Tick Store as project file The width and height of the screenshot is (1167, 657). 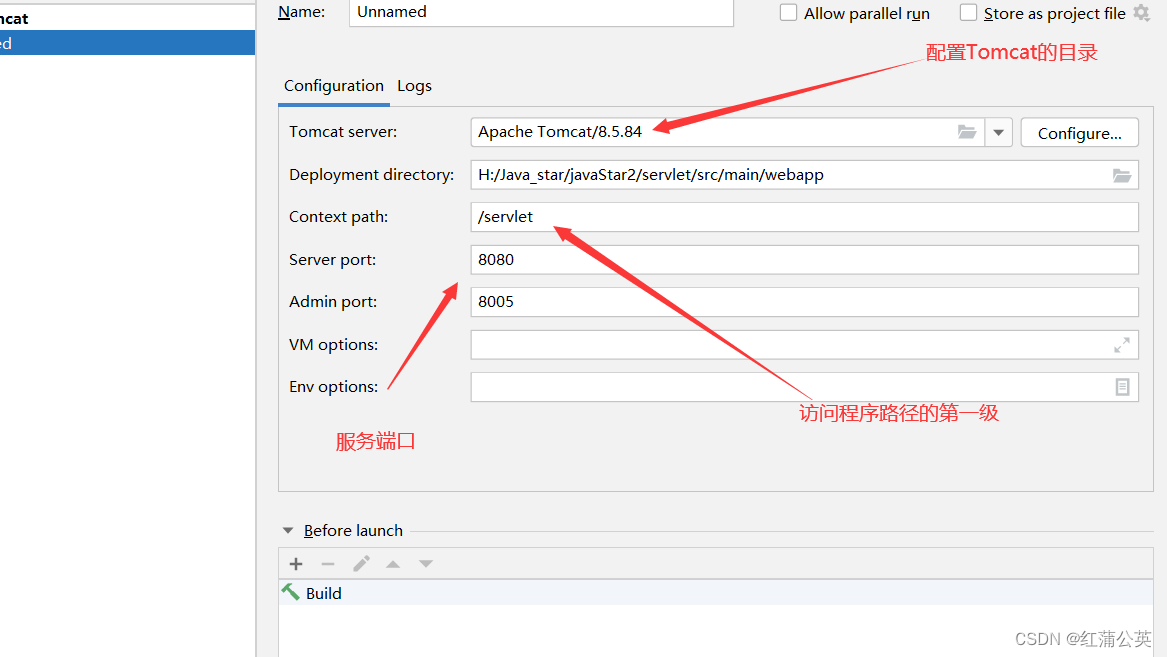[968, 13]
